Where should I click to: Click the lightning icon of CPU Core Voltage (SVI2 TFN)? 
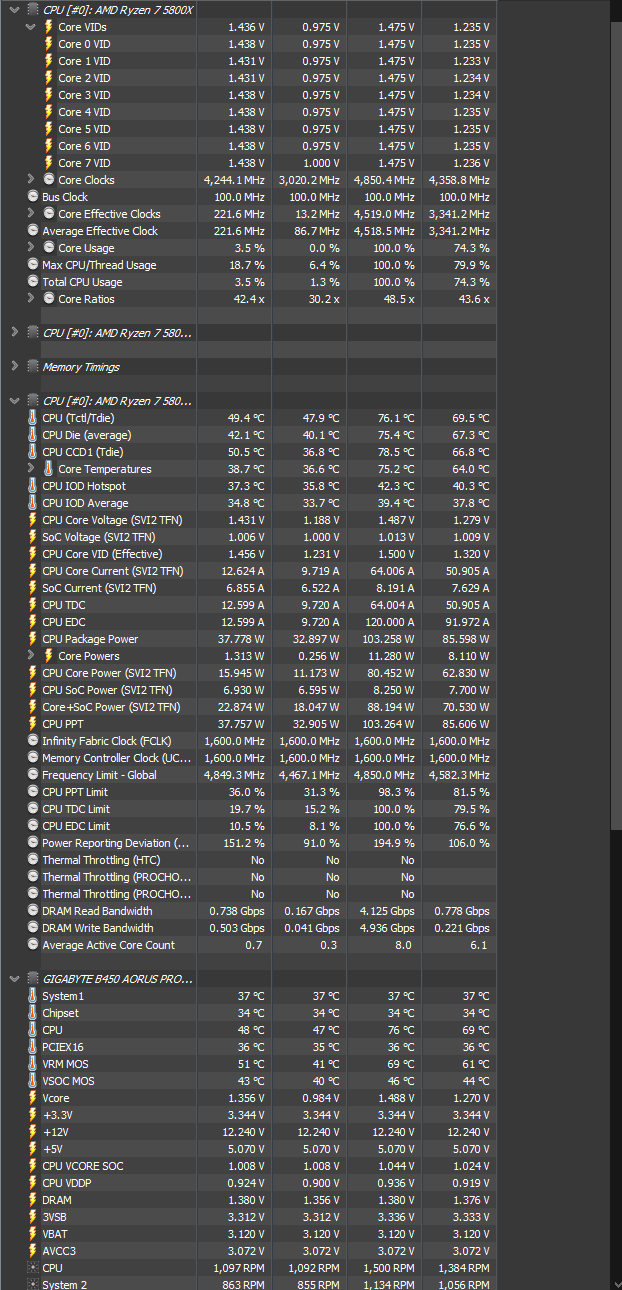click(33, 520)
